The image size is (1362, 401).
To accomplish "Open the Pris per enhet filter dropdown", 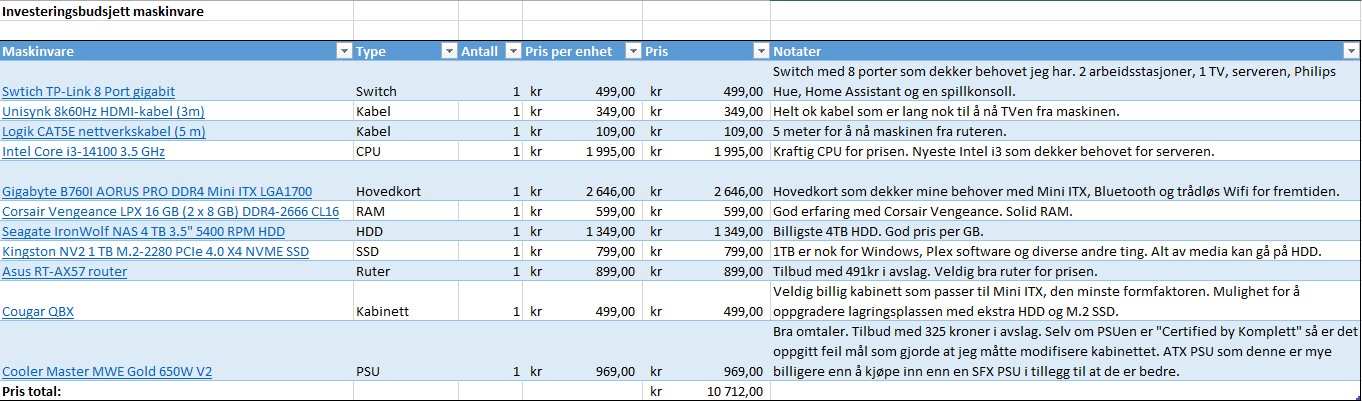I will click(x=632, y=51).
